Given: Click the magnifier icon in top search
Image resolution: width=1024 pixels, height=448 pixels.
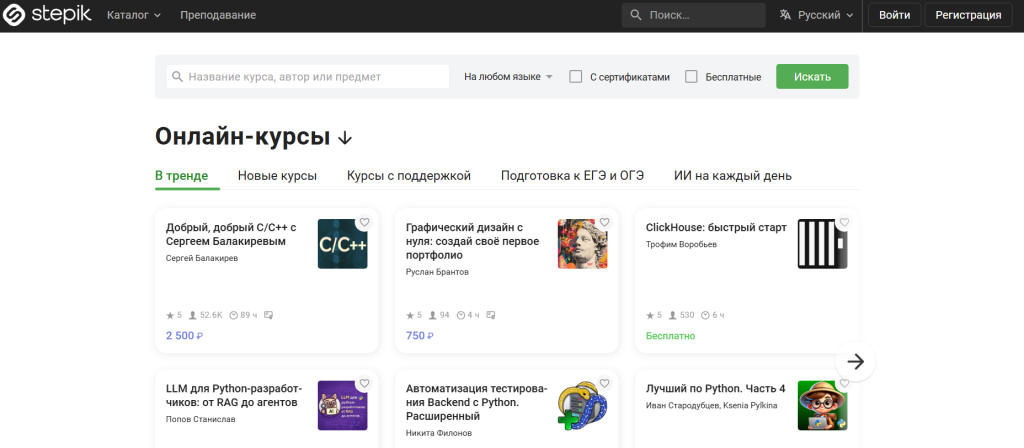Looking at the screenshot, I should pos(637,16).
